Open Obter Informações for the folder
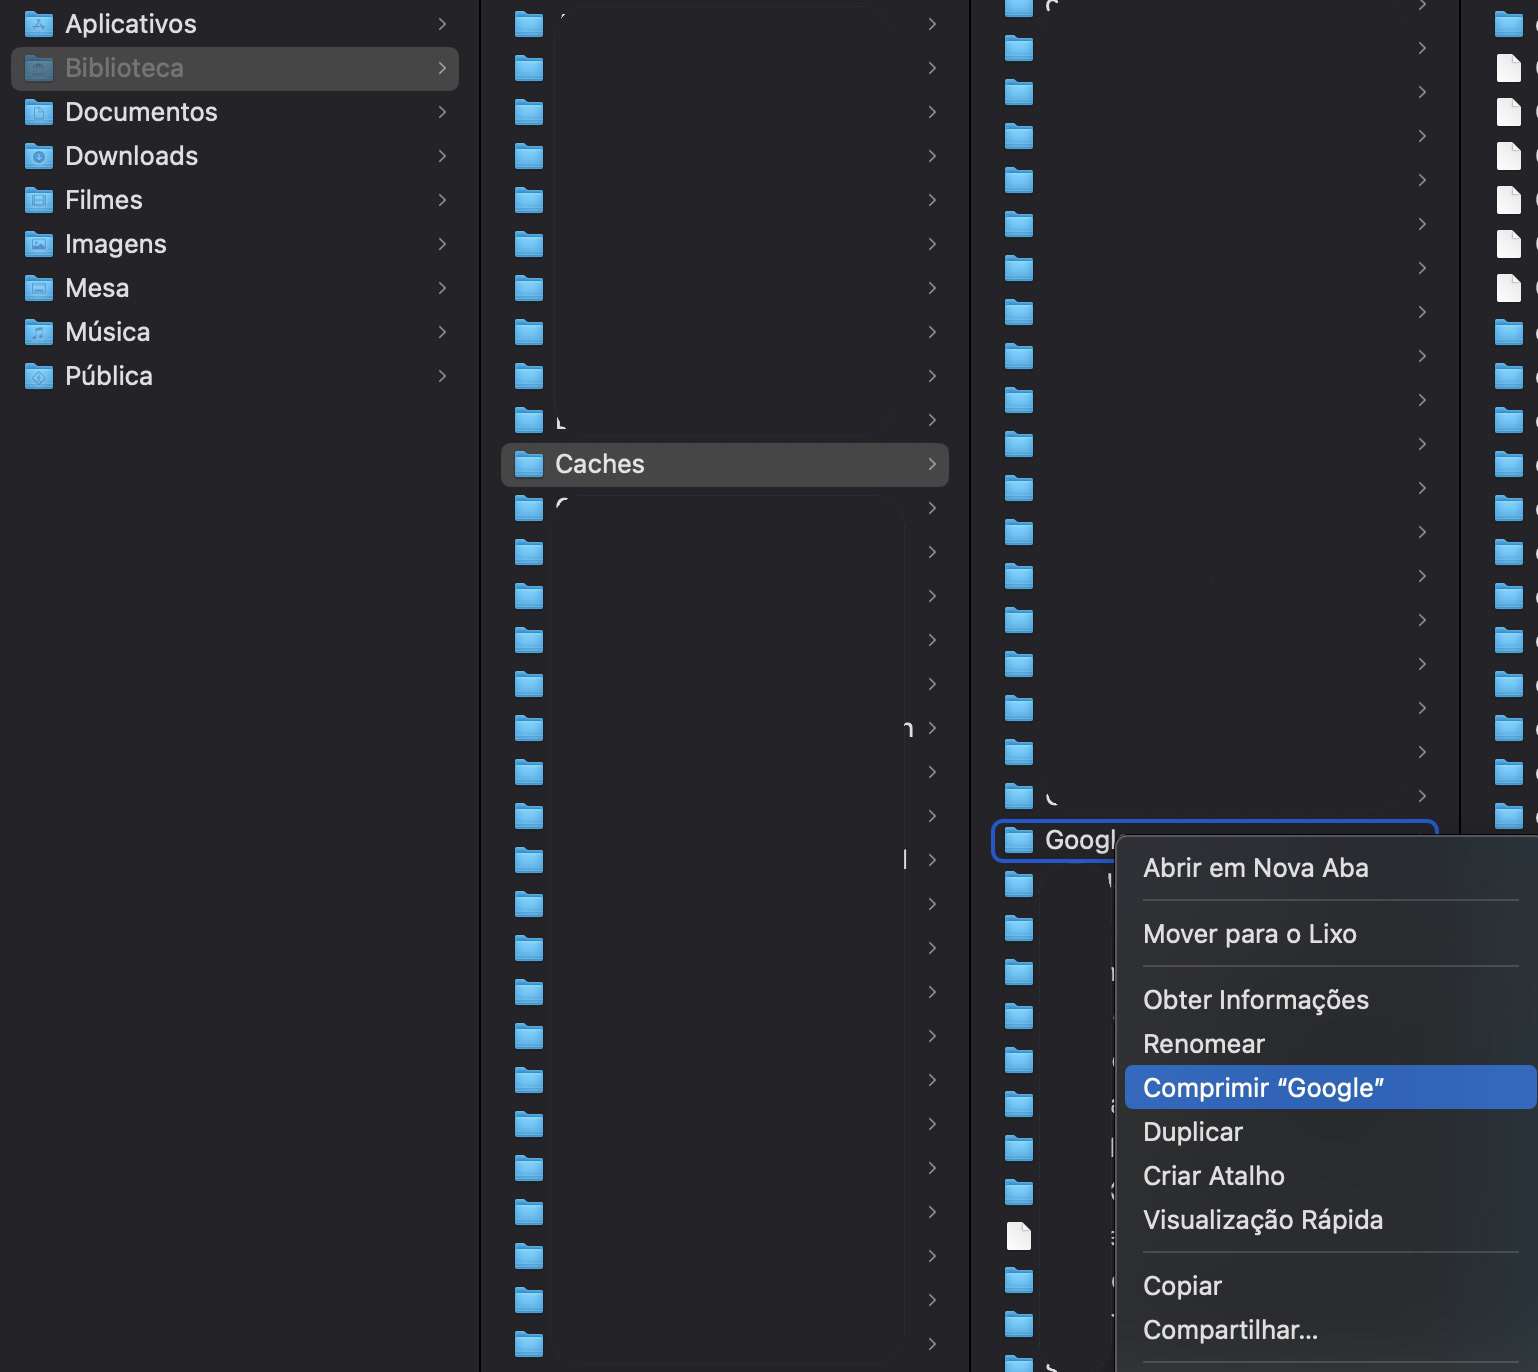Viewport: 1538px width, 1372px height. click(x=1255, y=1000)
